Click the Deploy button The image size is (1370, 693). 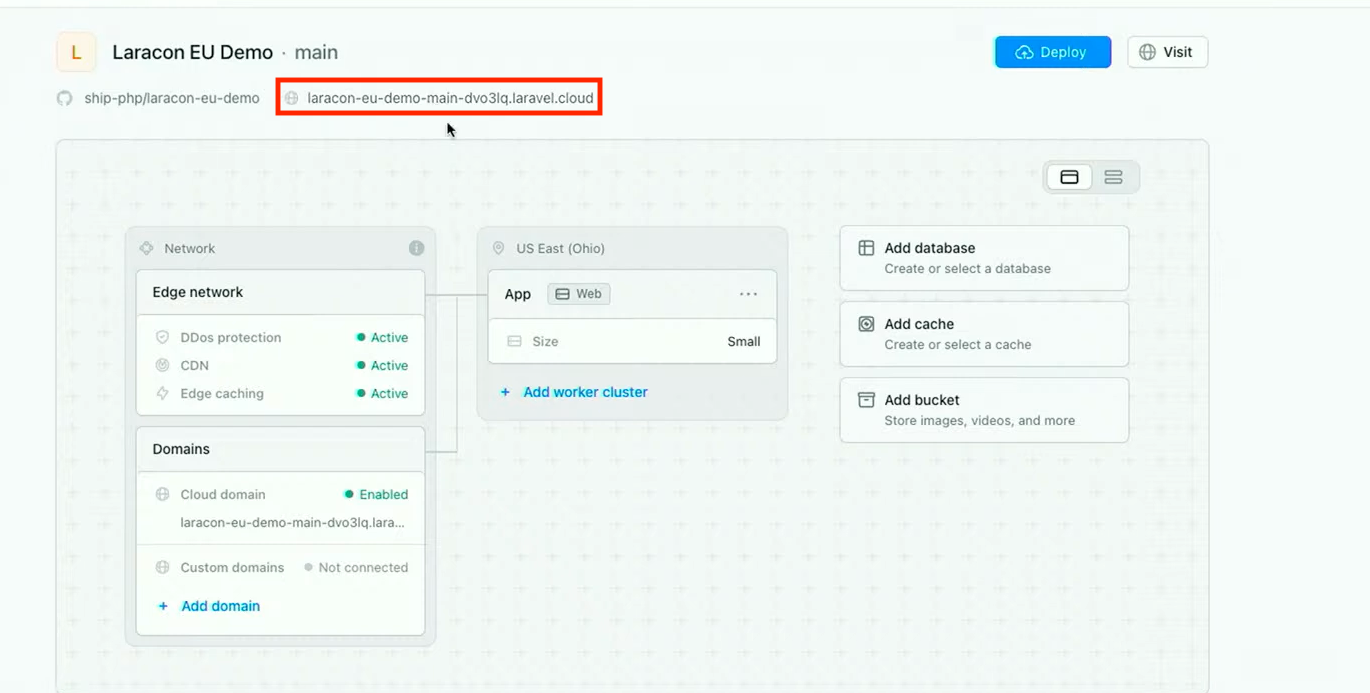[x=1052, y=52]
